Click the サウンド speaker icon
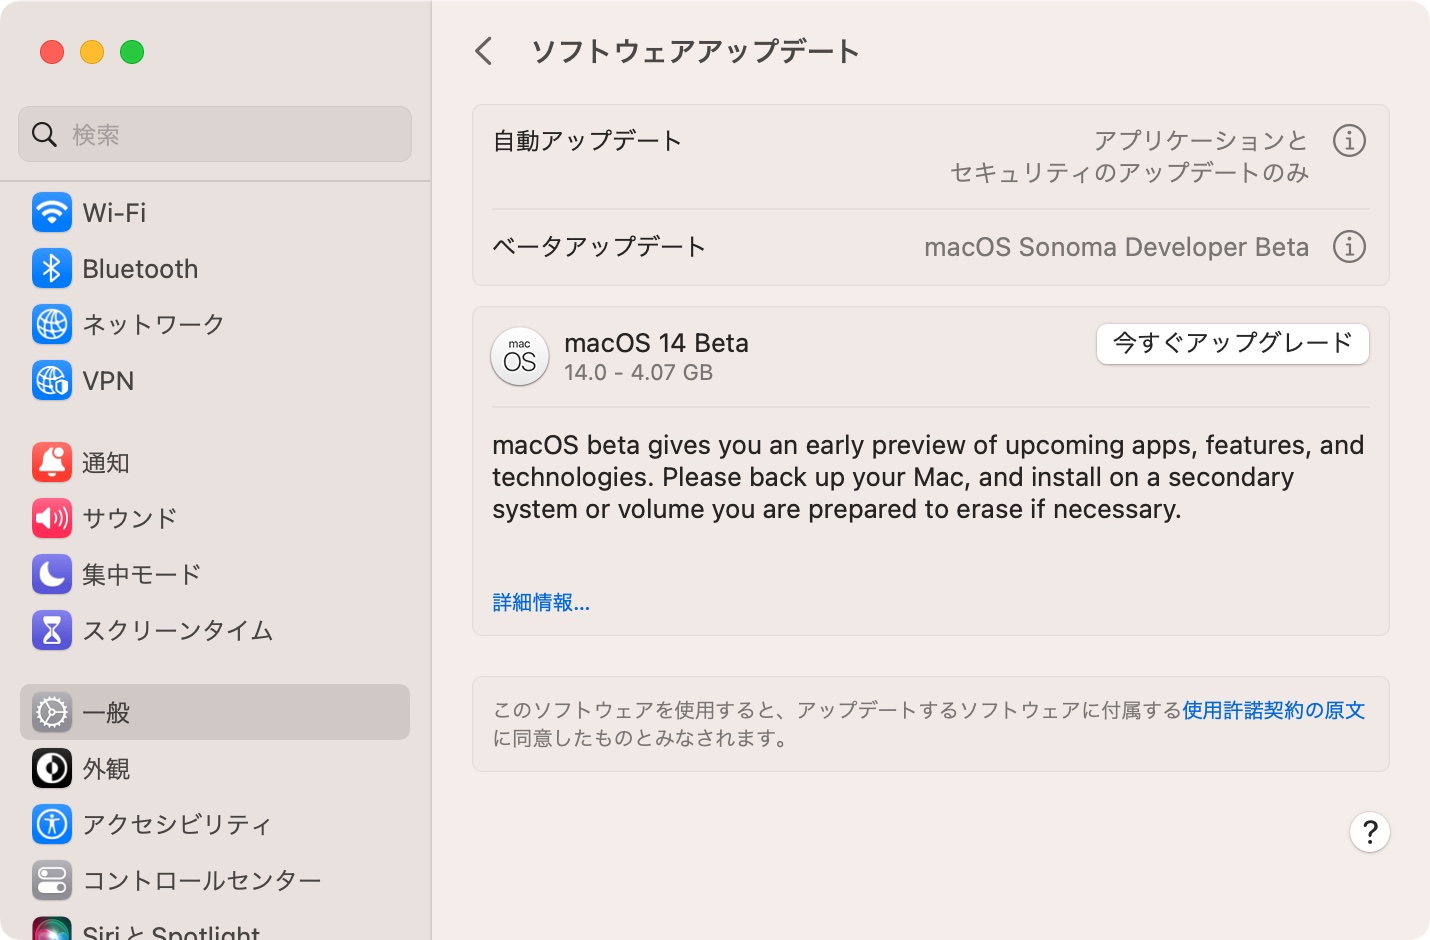 [x=52, y=518]
